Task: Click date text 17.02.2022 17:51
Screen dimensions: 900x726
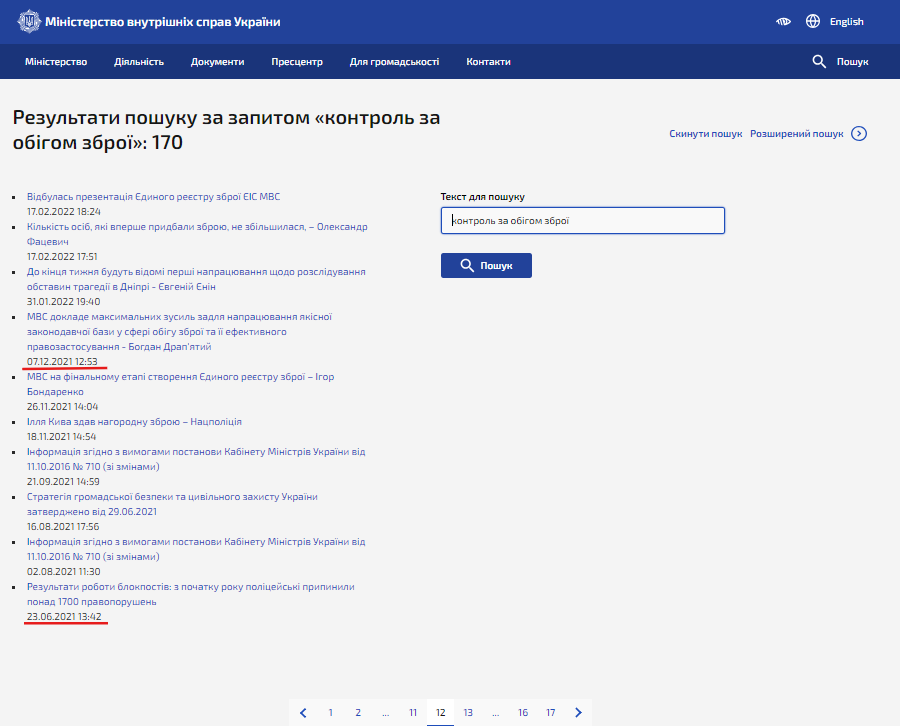Action: [x=62, y=257]
